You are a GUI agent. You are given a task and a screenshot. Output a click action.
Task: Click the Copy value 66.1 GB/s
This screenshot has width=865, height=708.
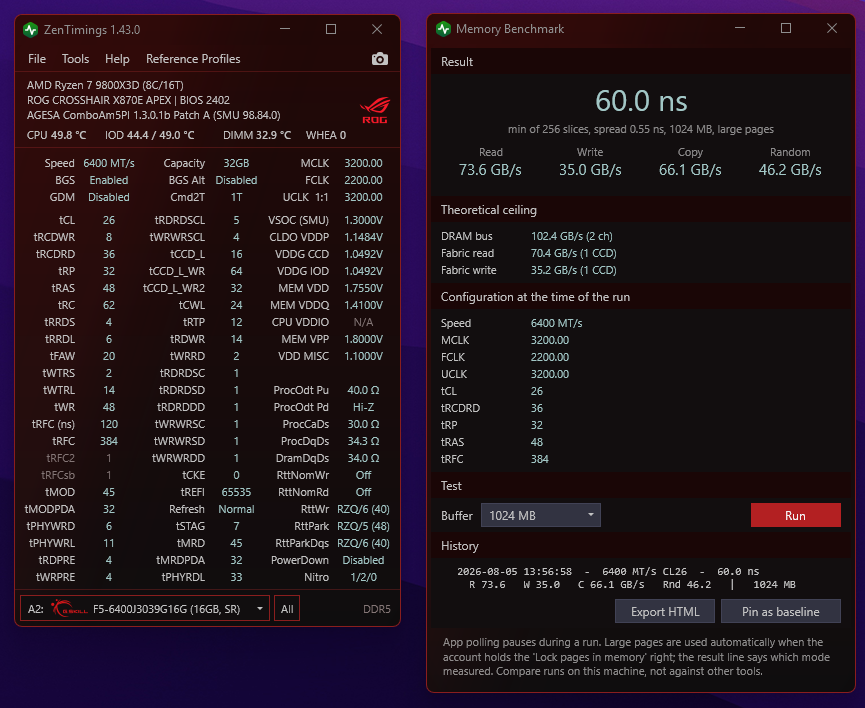[x=690, y=170]
